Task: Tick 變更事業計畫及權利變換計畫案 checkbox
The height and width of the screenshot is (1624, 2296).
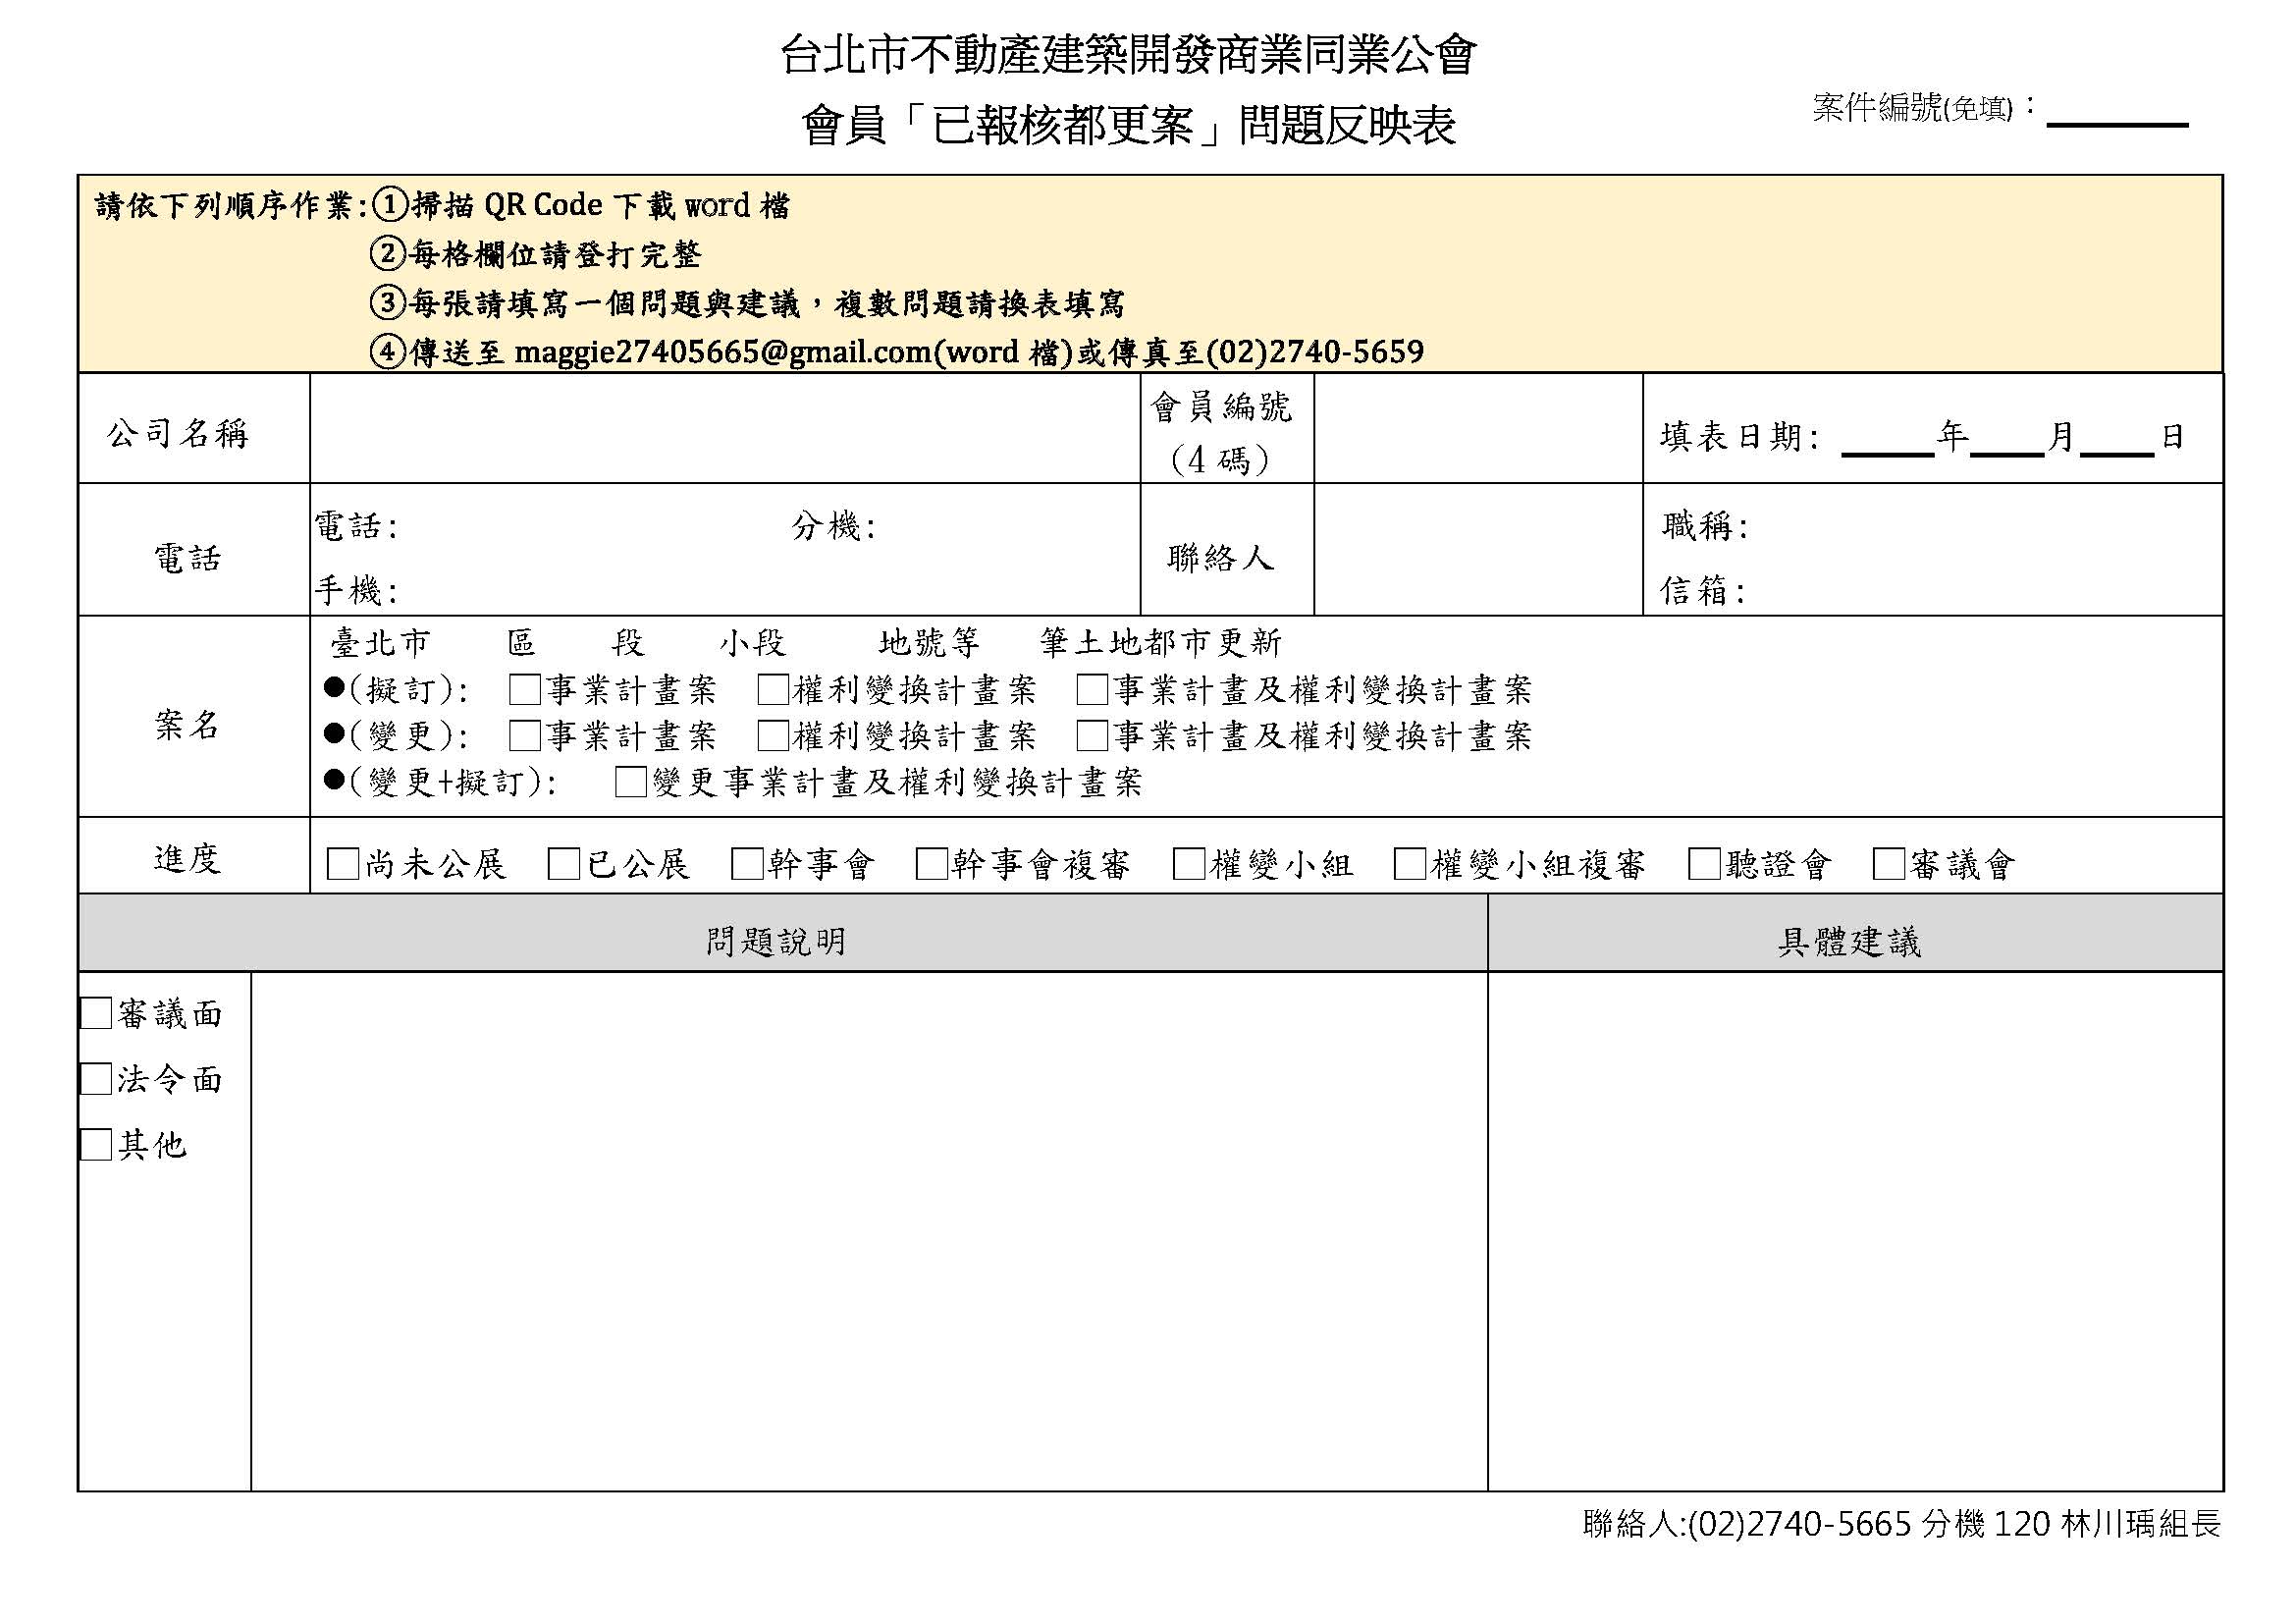Action: coord(631,782)
